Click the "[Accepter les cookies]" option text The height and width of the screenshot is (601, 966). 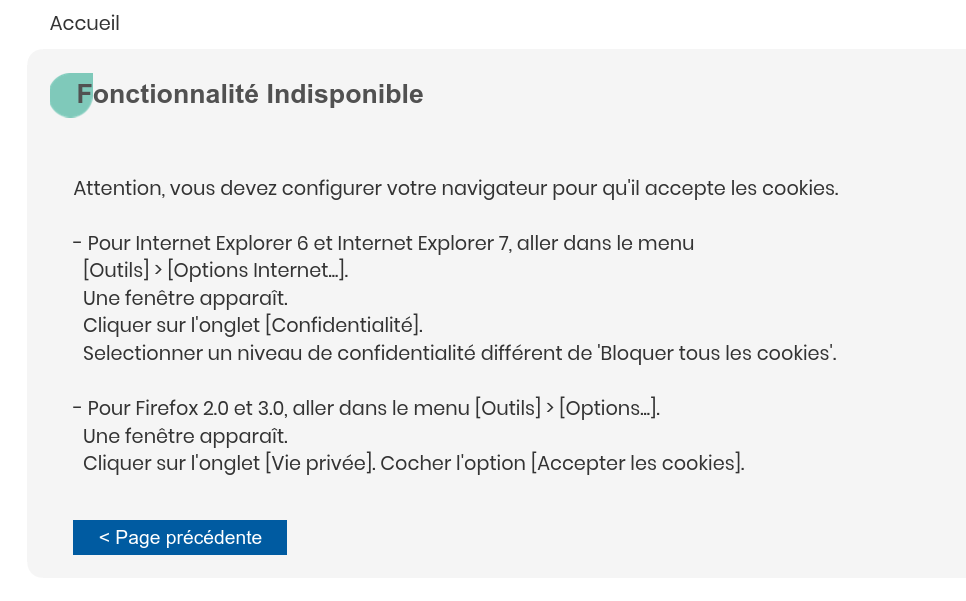point(637,463)
